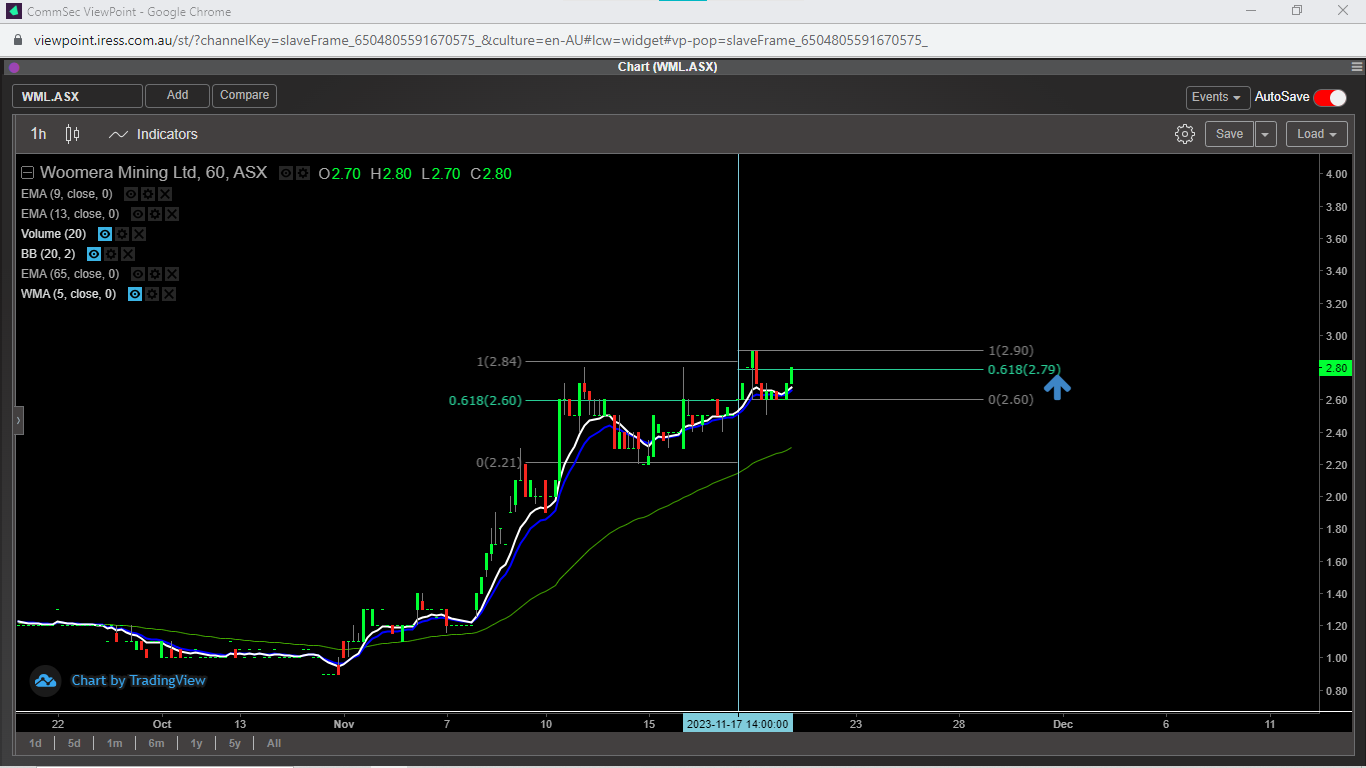1366x768 pixels.
Task: Click the browser address bar URL
Action: (x=481, y=40)
